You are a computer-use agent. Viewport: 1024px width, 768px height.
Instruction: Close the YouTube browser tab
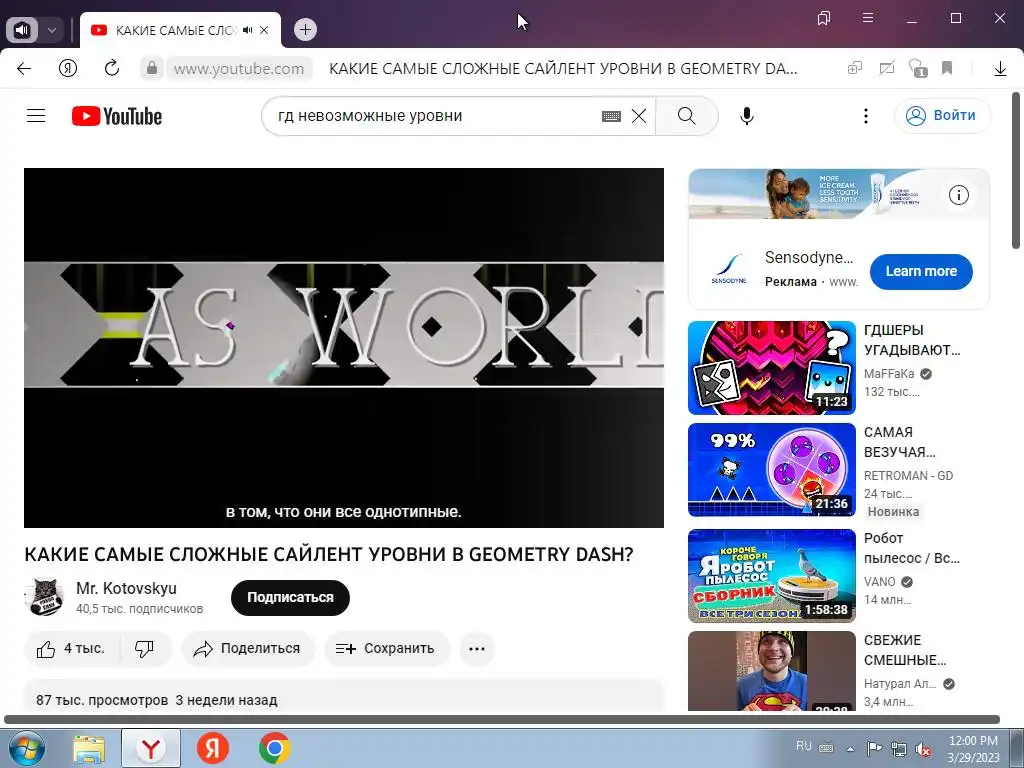point(264,30)
